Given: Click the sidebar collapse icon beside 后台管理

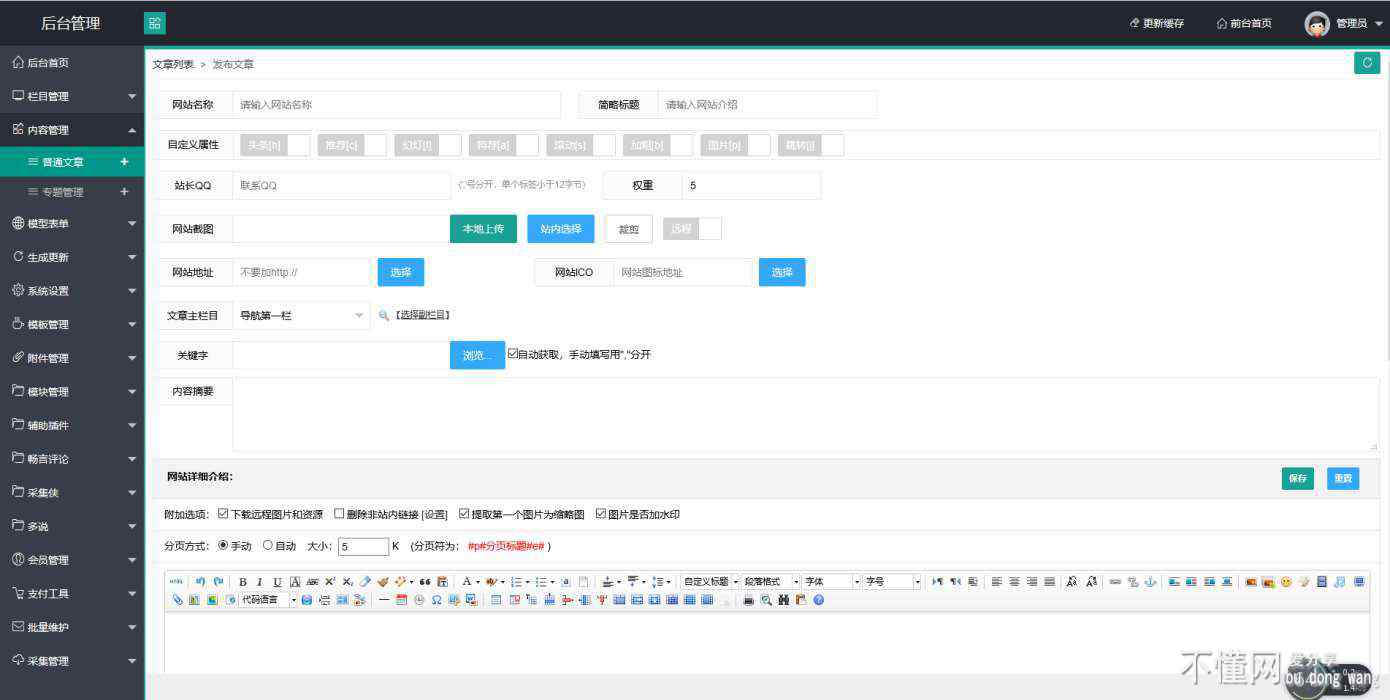Looking at the screenshot, I should [x=155, y=23].
